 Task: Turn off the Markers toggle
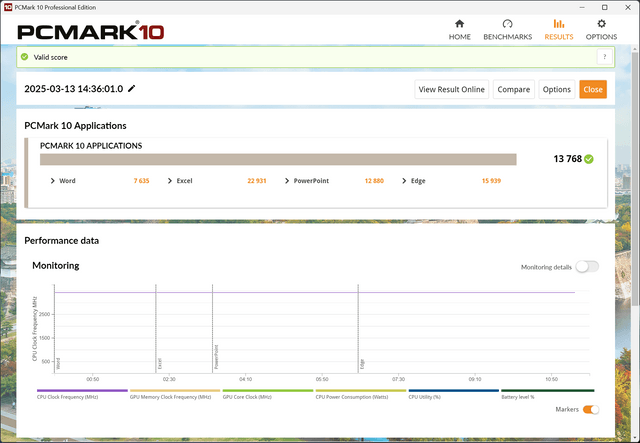point(591,410)
